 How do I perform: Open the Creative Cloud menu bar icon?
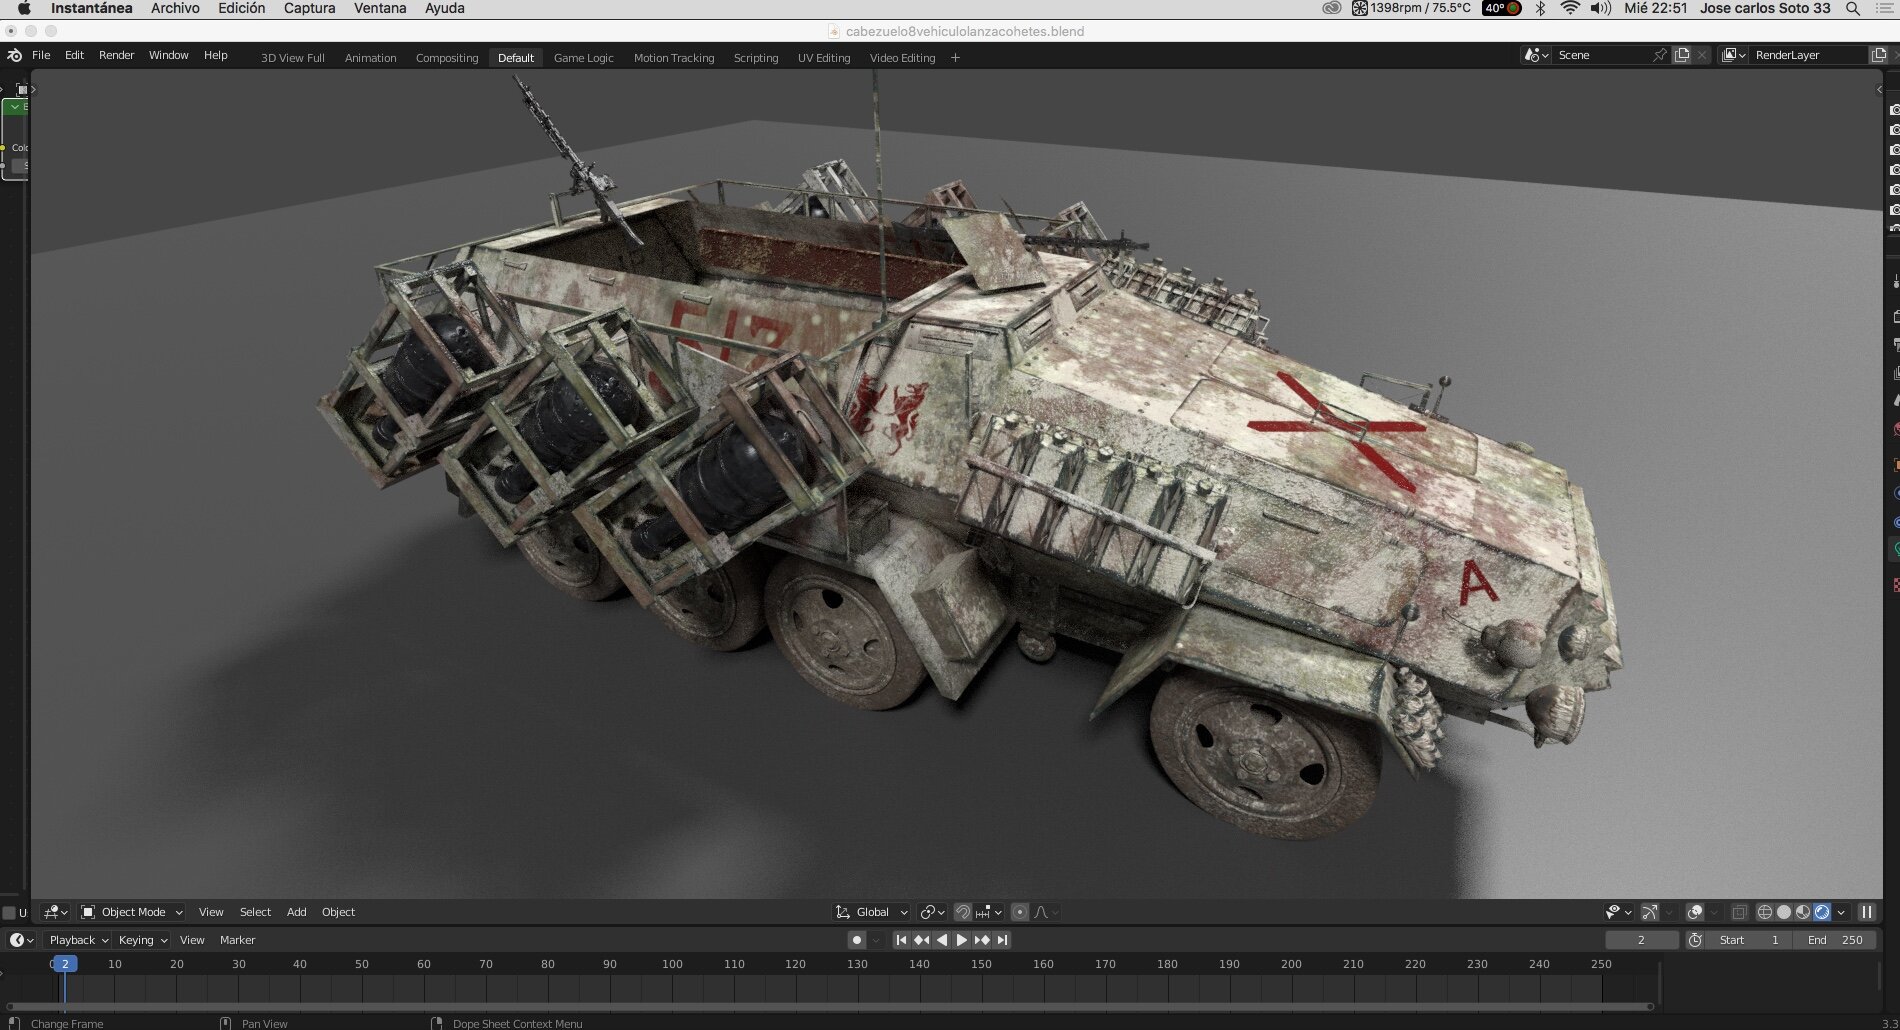tap(1331, 8)
